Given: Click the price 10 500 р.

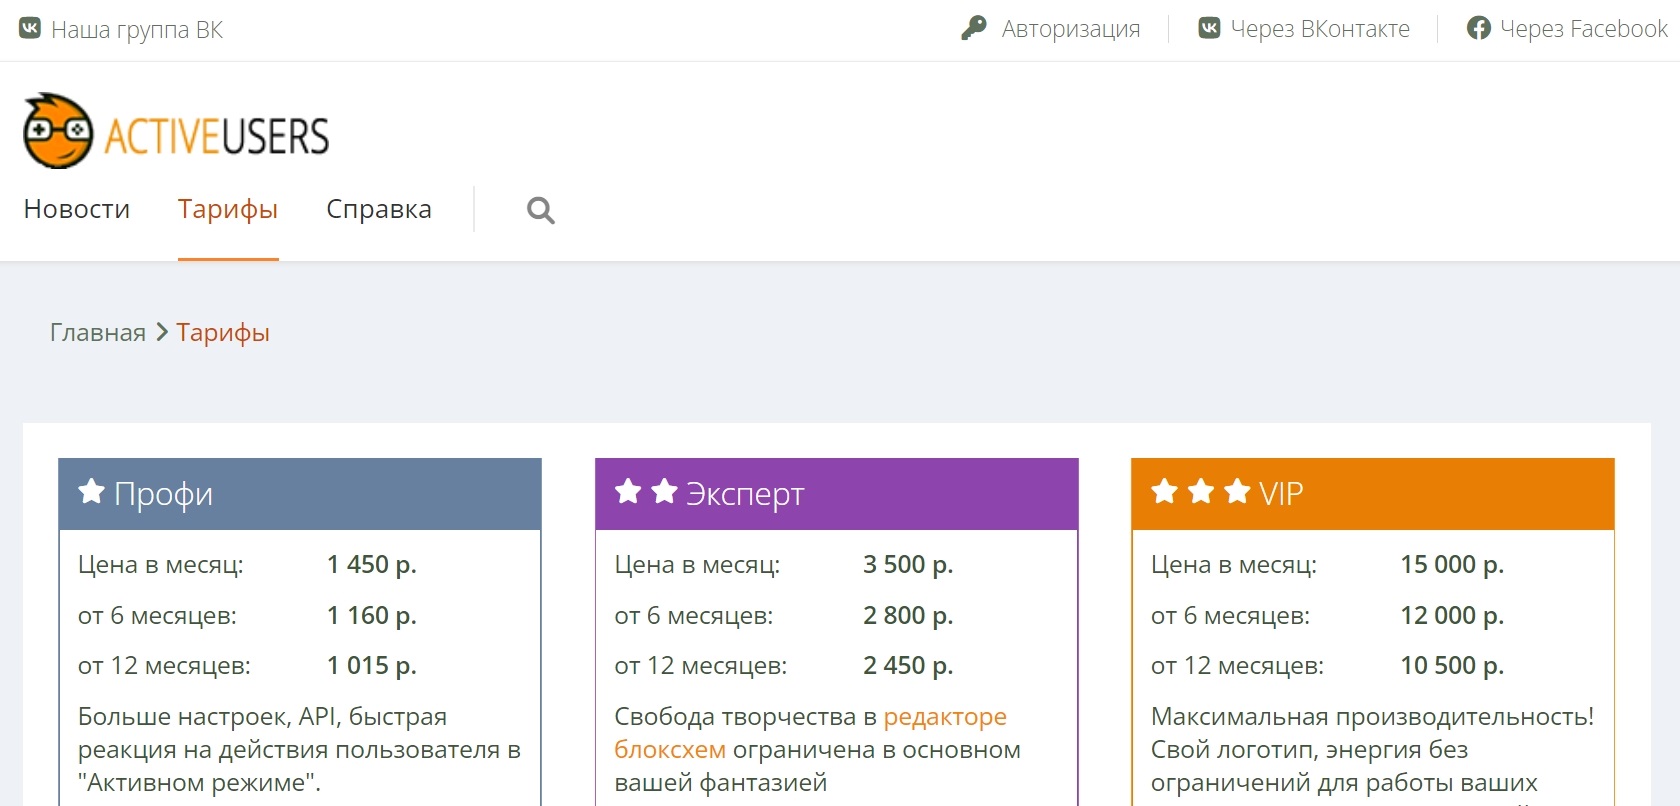Looking at the screenshot, I should click(1452, 665).
